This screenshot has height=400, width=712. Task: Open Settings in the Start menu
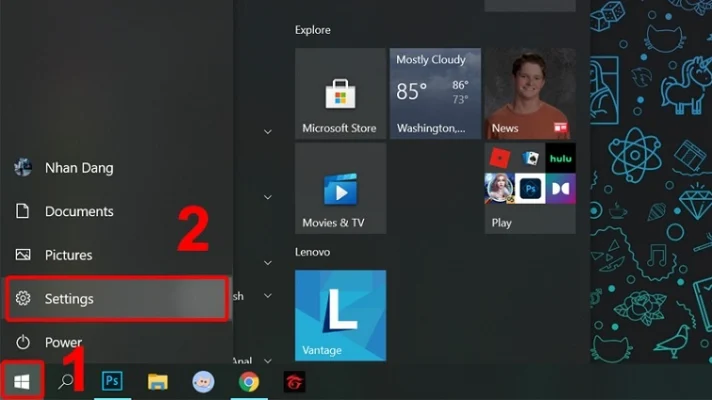coord(116,299)
